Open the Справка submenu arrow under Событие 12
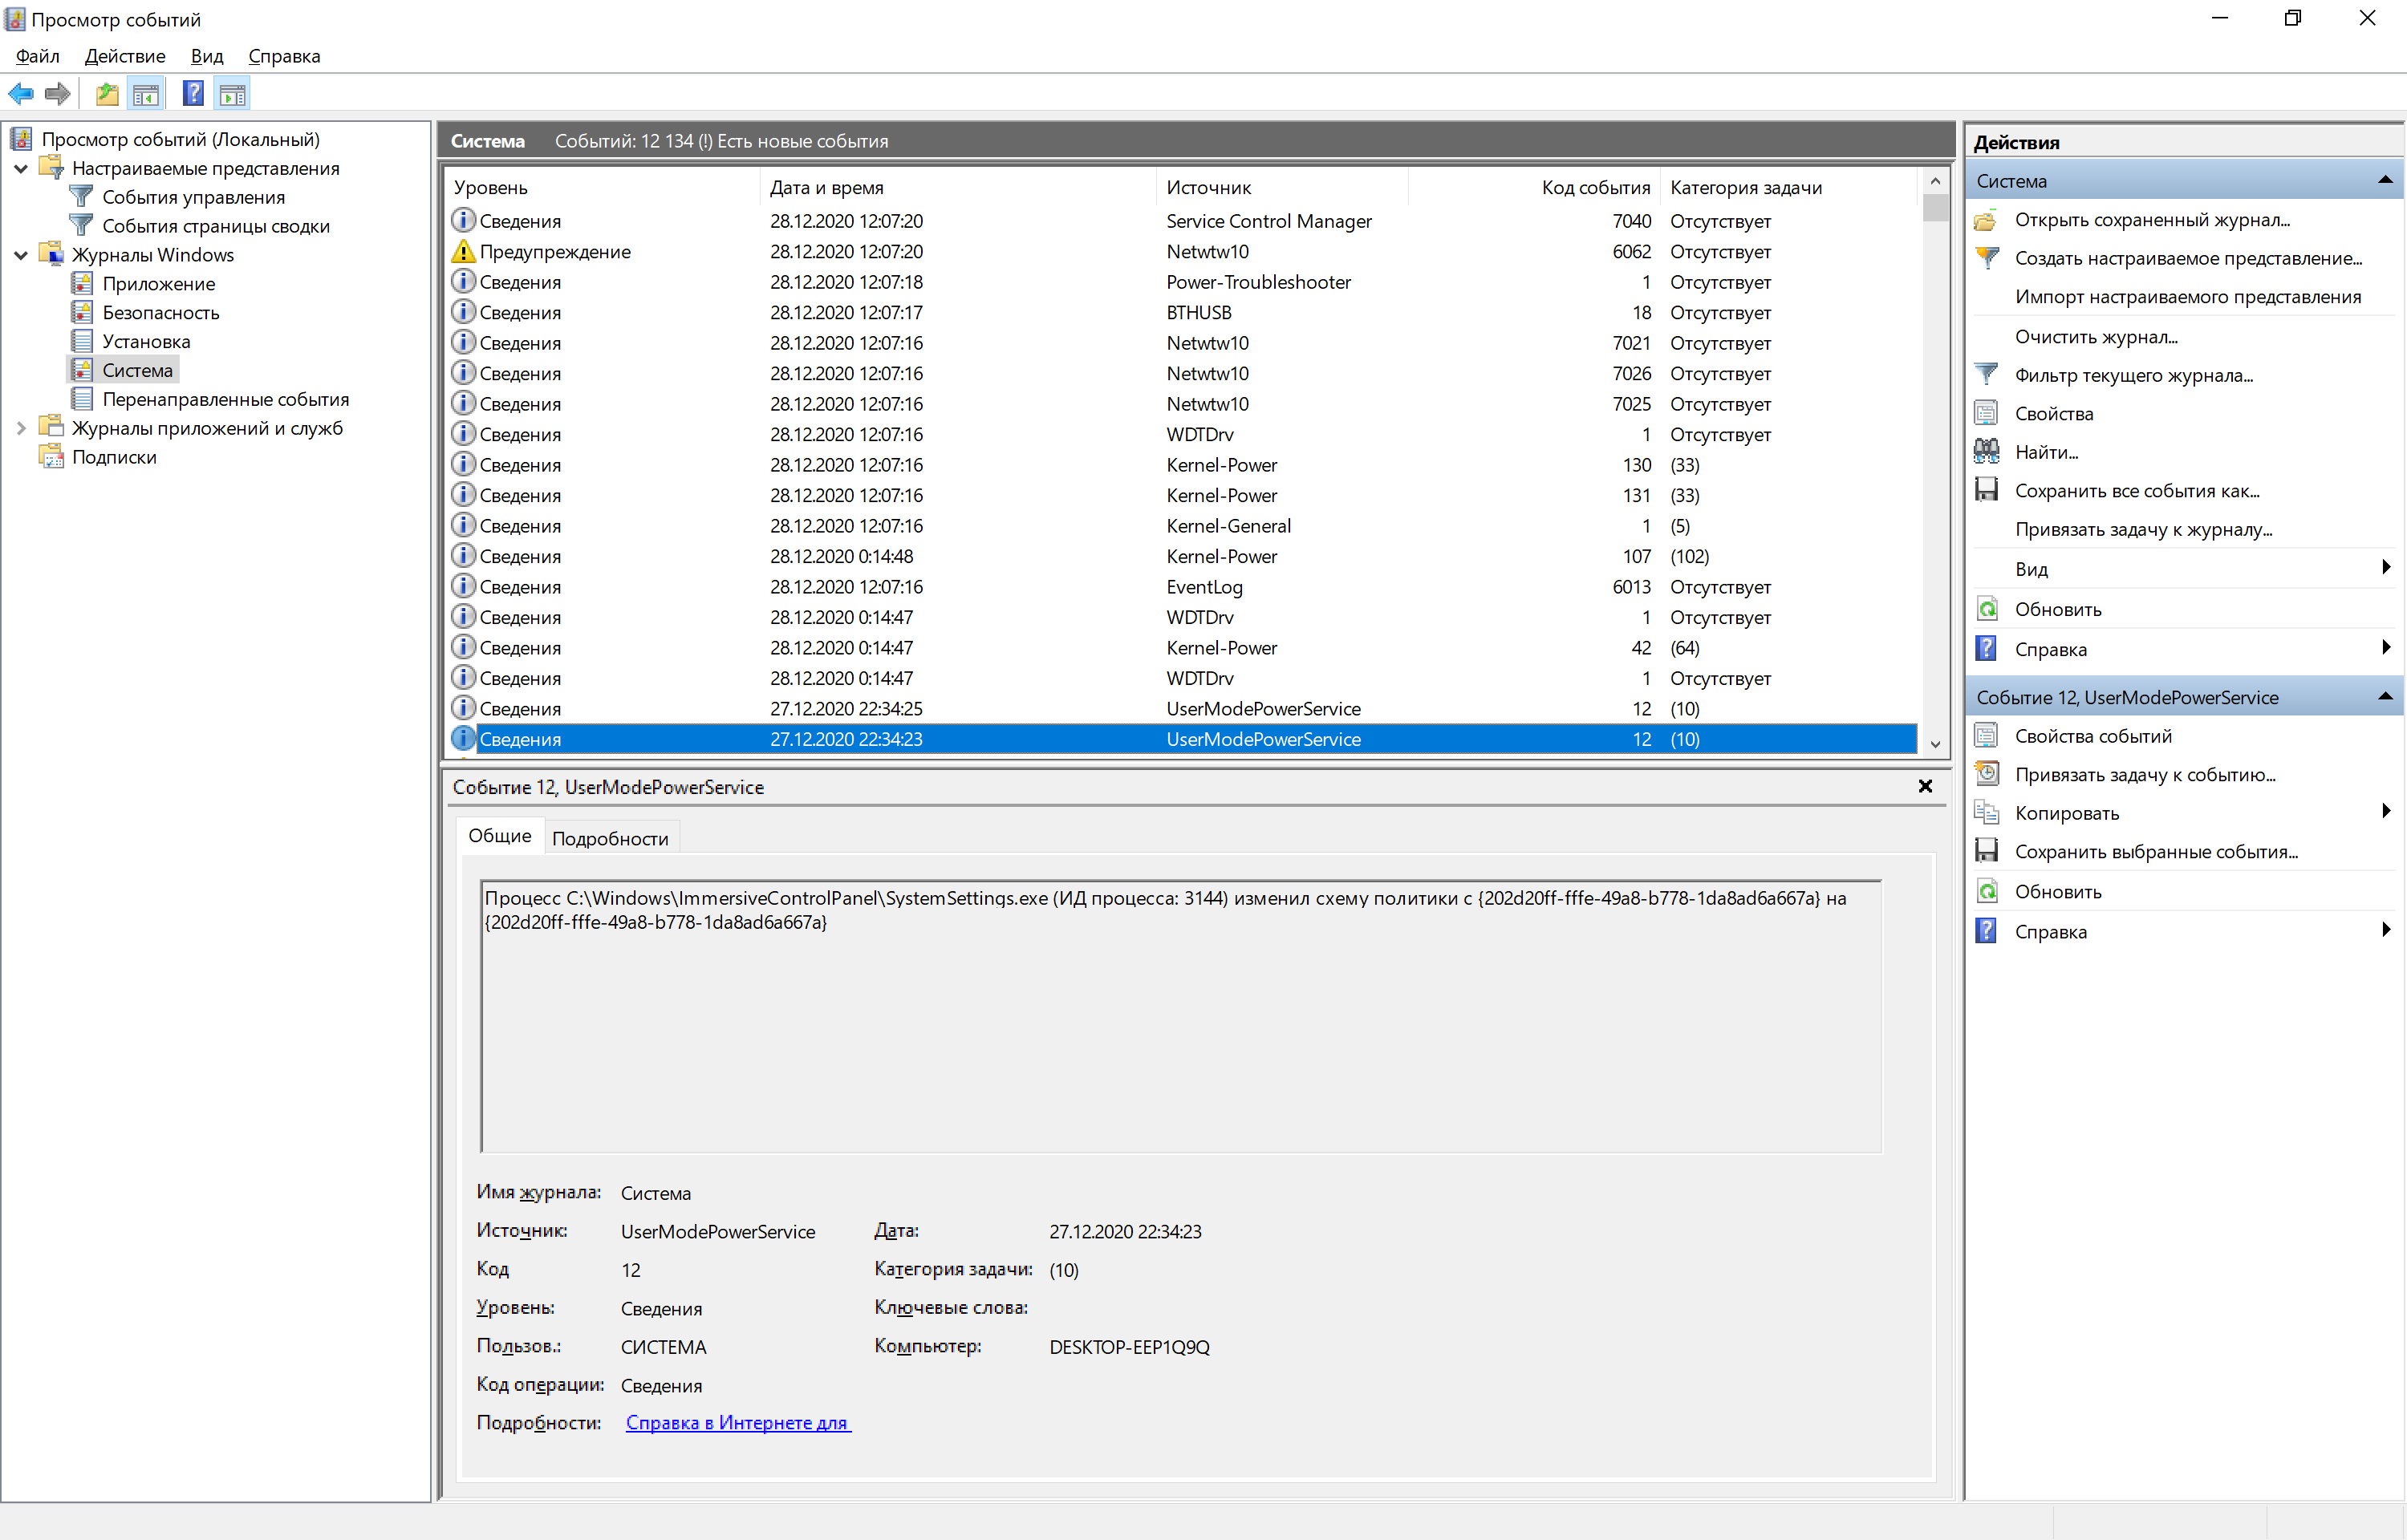Viewport: 2407px width, 1540px height. tap(2386, 930)
